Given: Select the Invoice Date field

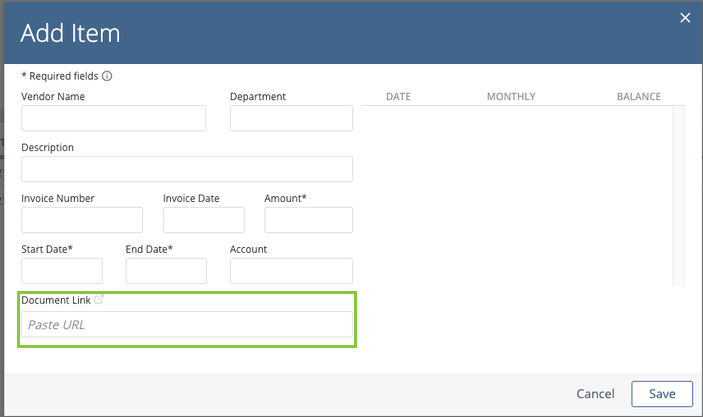Looking at the screenshot, I should (x=204, y=220).
